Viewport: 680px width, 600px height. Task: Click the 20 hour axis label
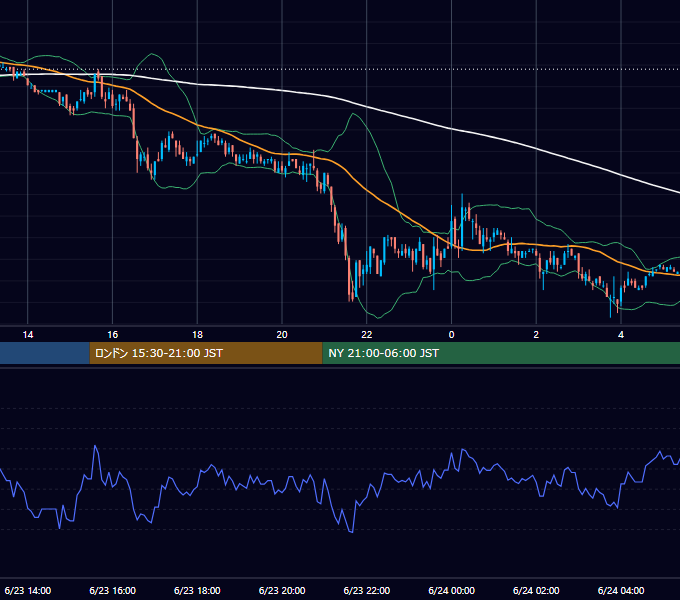pos(282,335)
